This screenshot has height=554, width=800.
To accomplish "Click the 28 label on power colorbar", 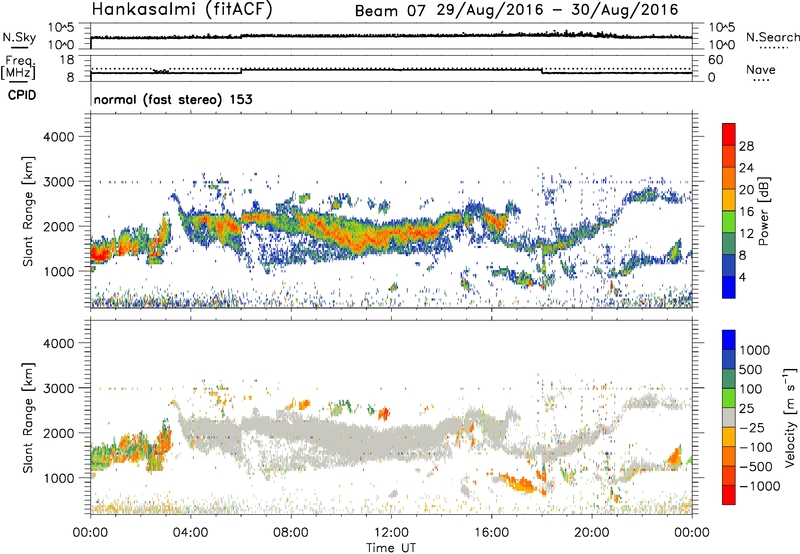I will (x=746, y=147).
